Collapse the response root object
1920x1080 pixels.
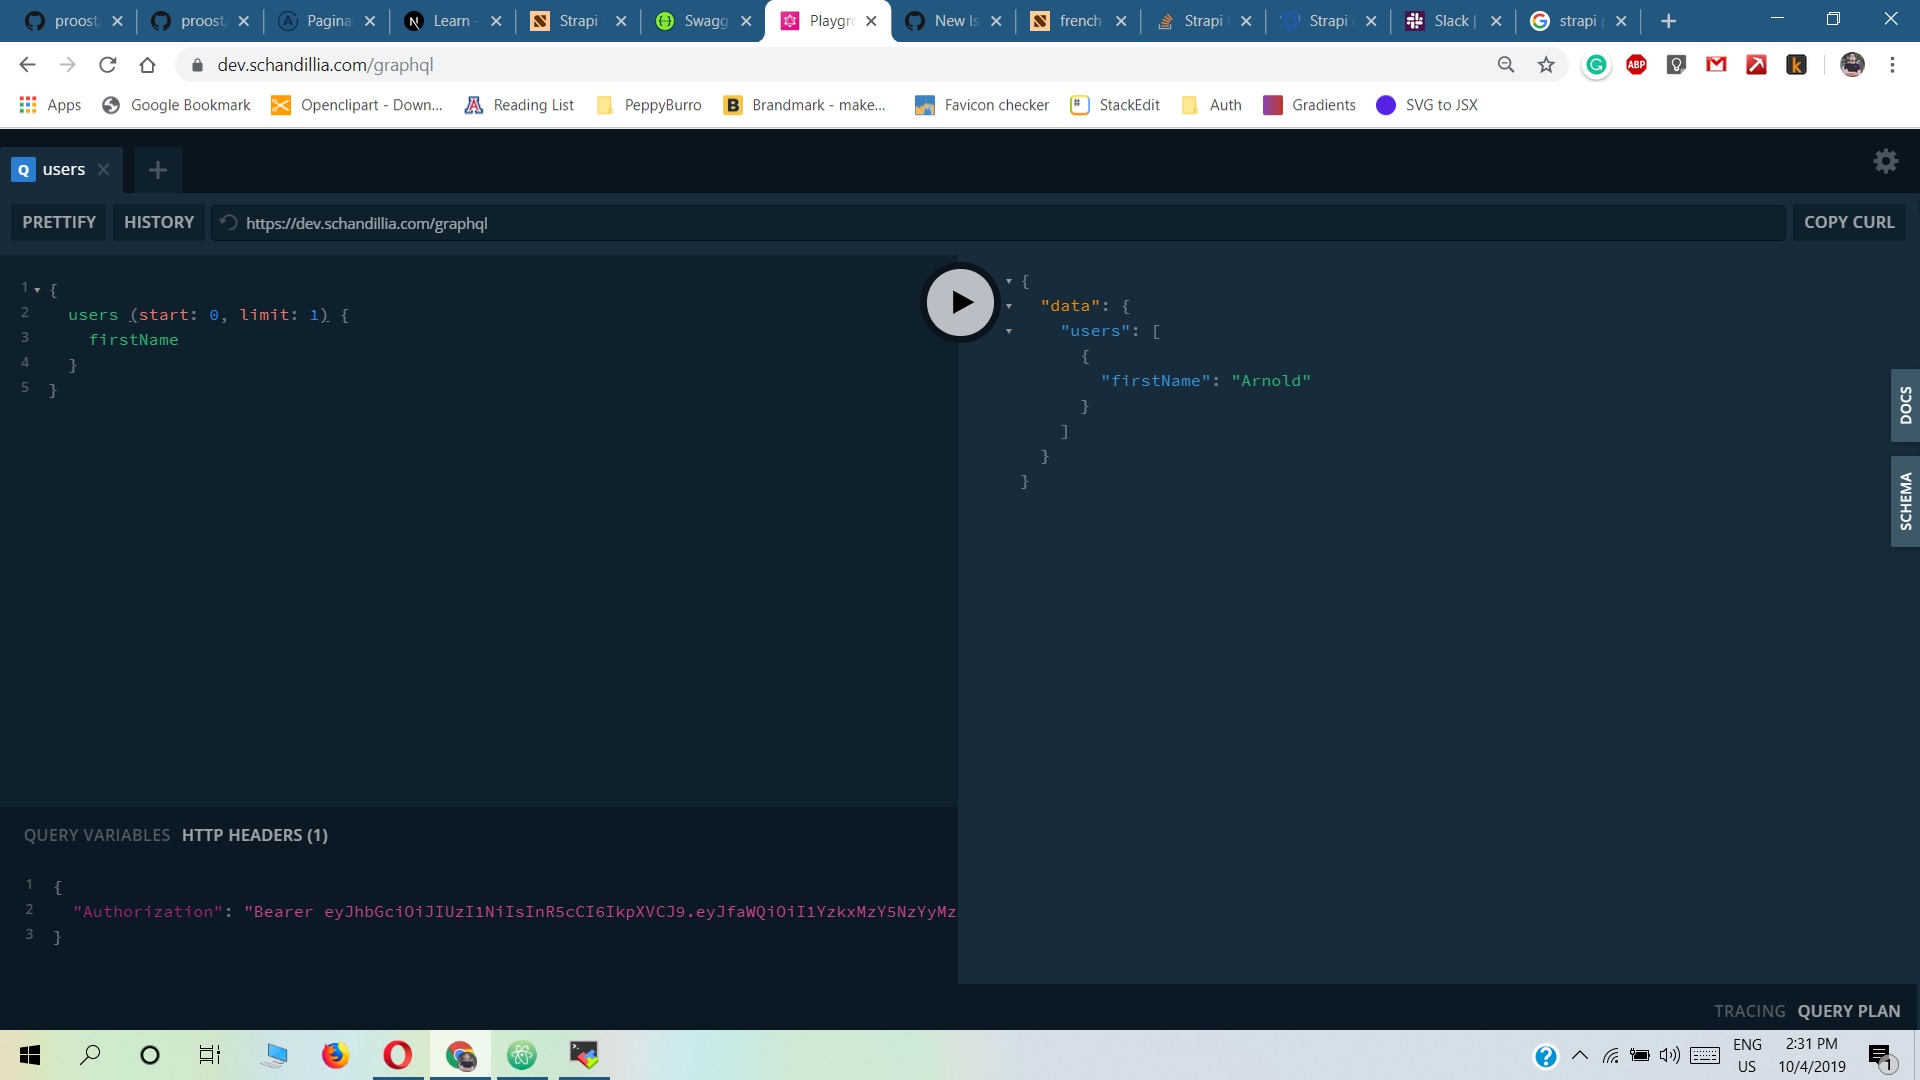(1009, 282)
